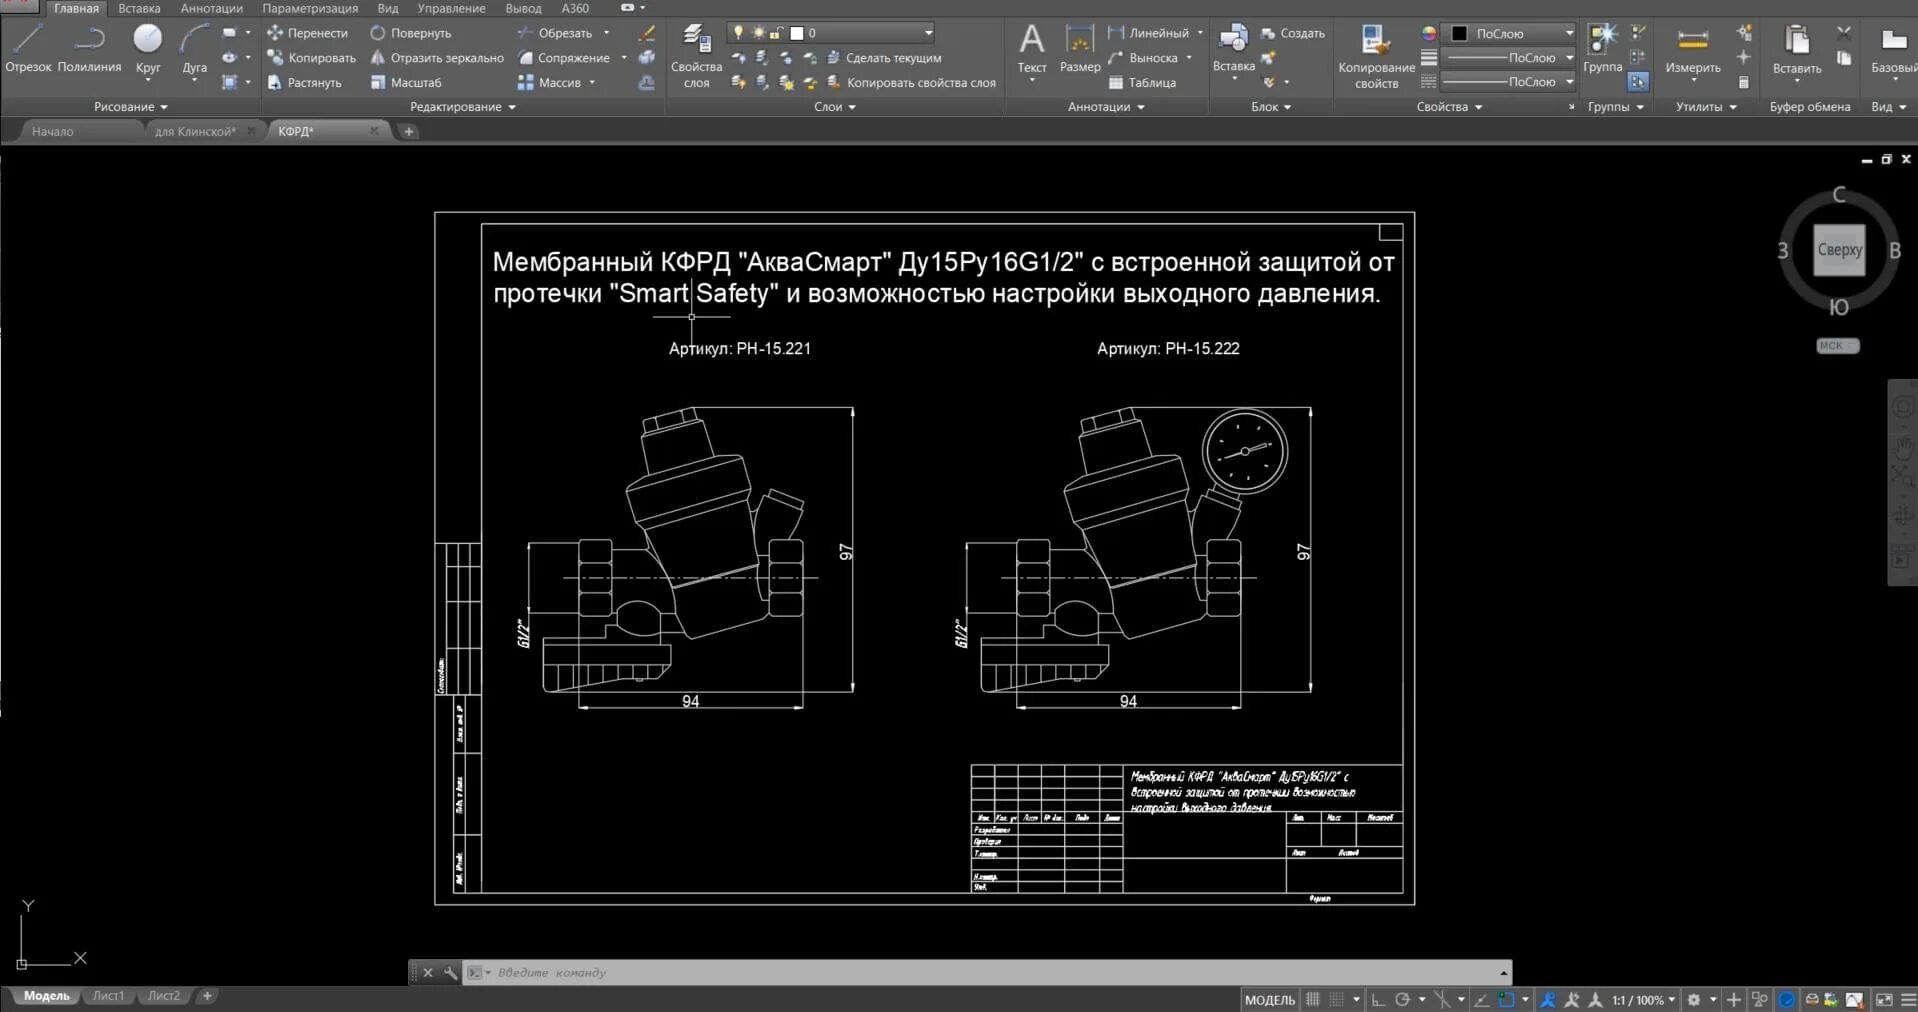
Task: Activate the Повернуть (rotate) command
Action: point(411,33)
